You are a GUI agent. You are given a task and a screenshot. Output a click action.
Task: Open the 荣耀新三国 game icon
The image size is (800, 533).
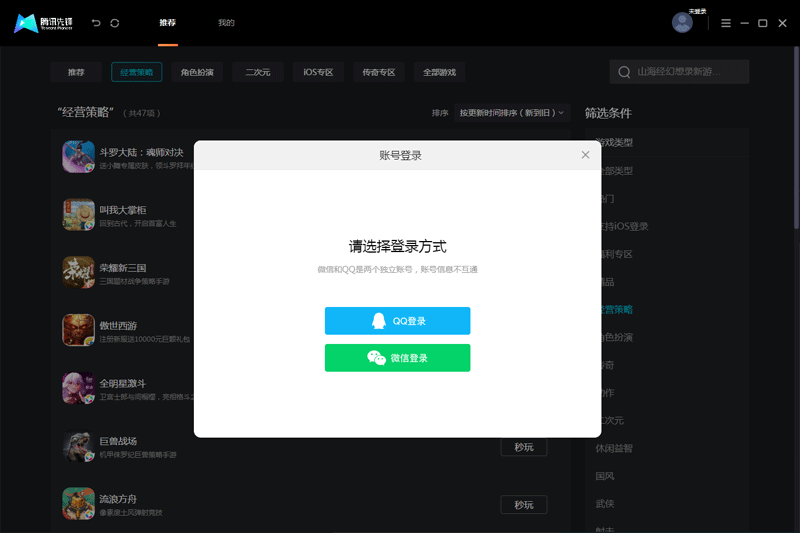[x=79, y=272]
